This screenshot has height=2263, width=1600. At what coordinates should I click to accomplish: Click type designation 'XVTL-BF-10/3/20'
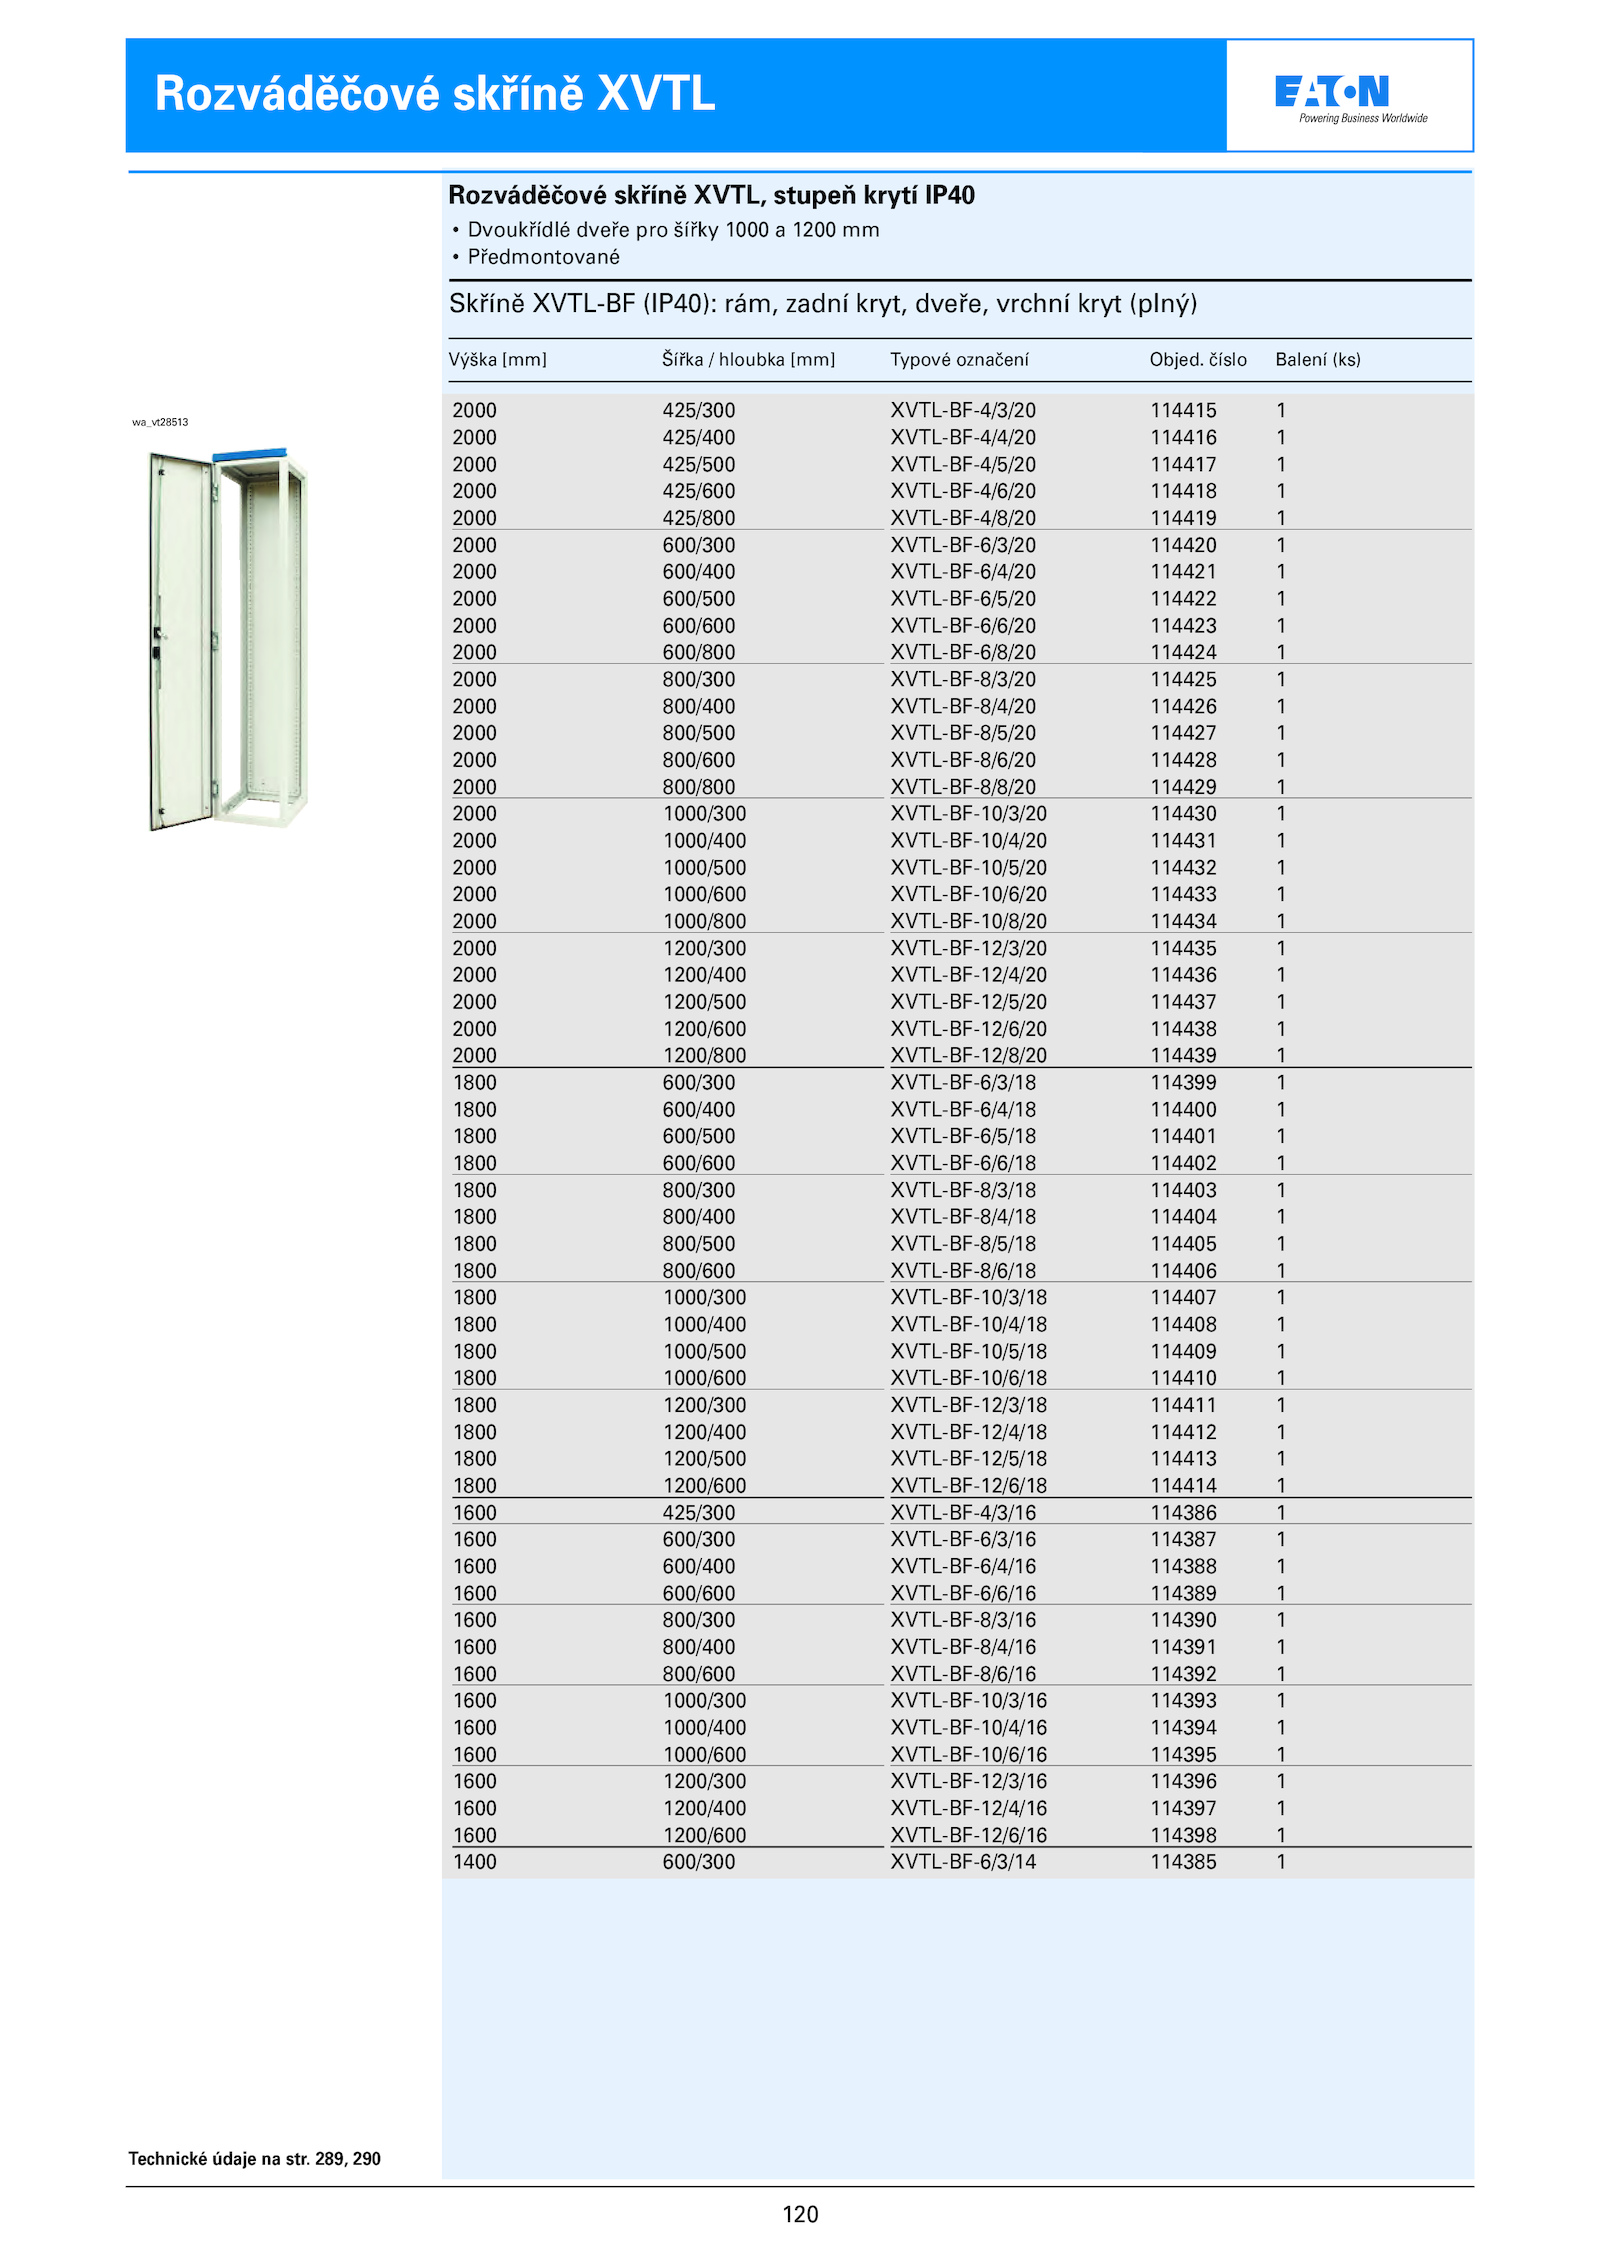(969, 814)
